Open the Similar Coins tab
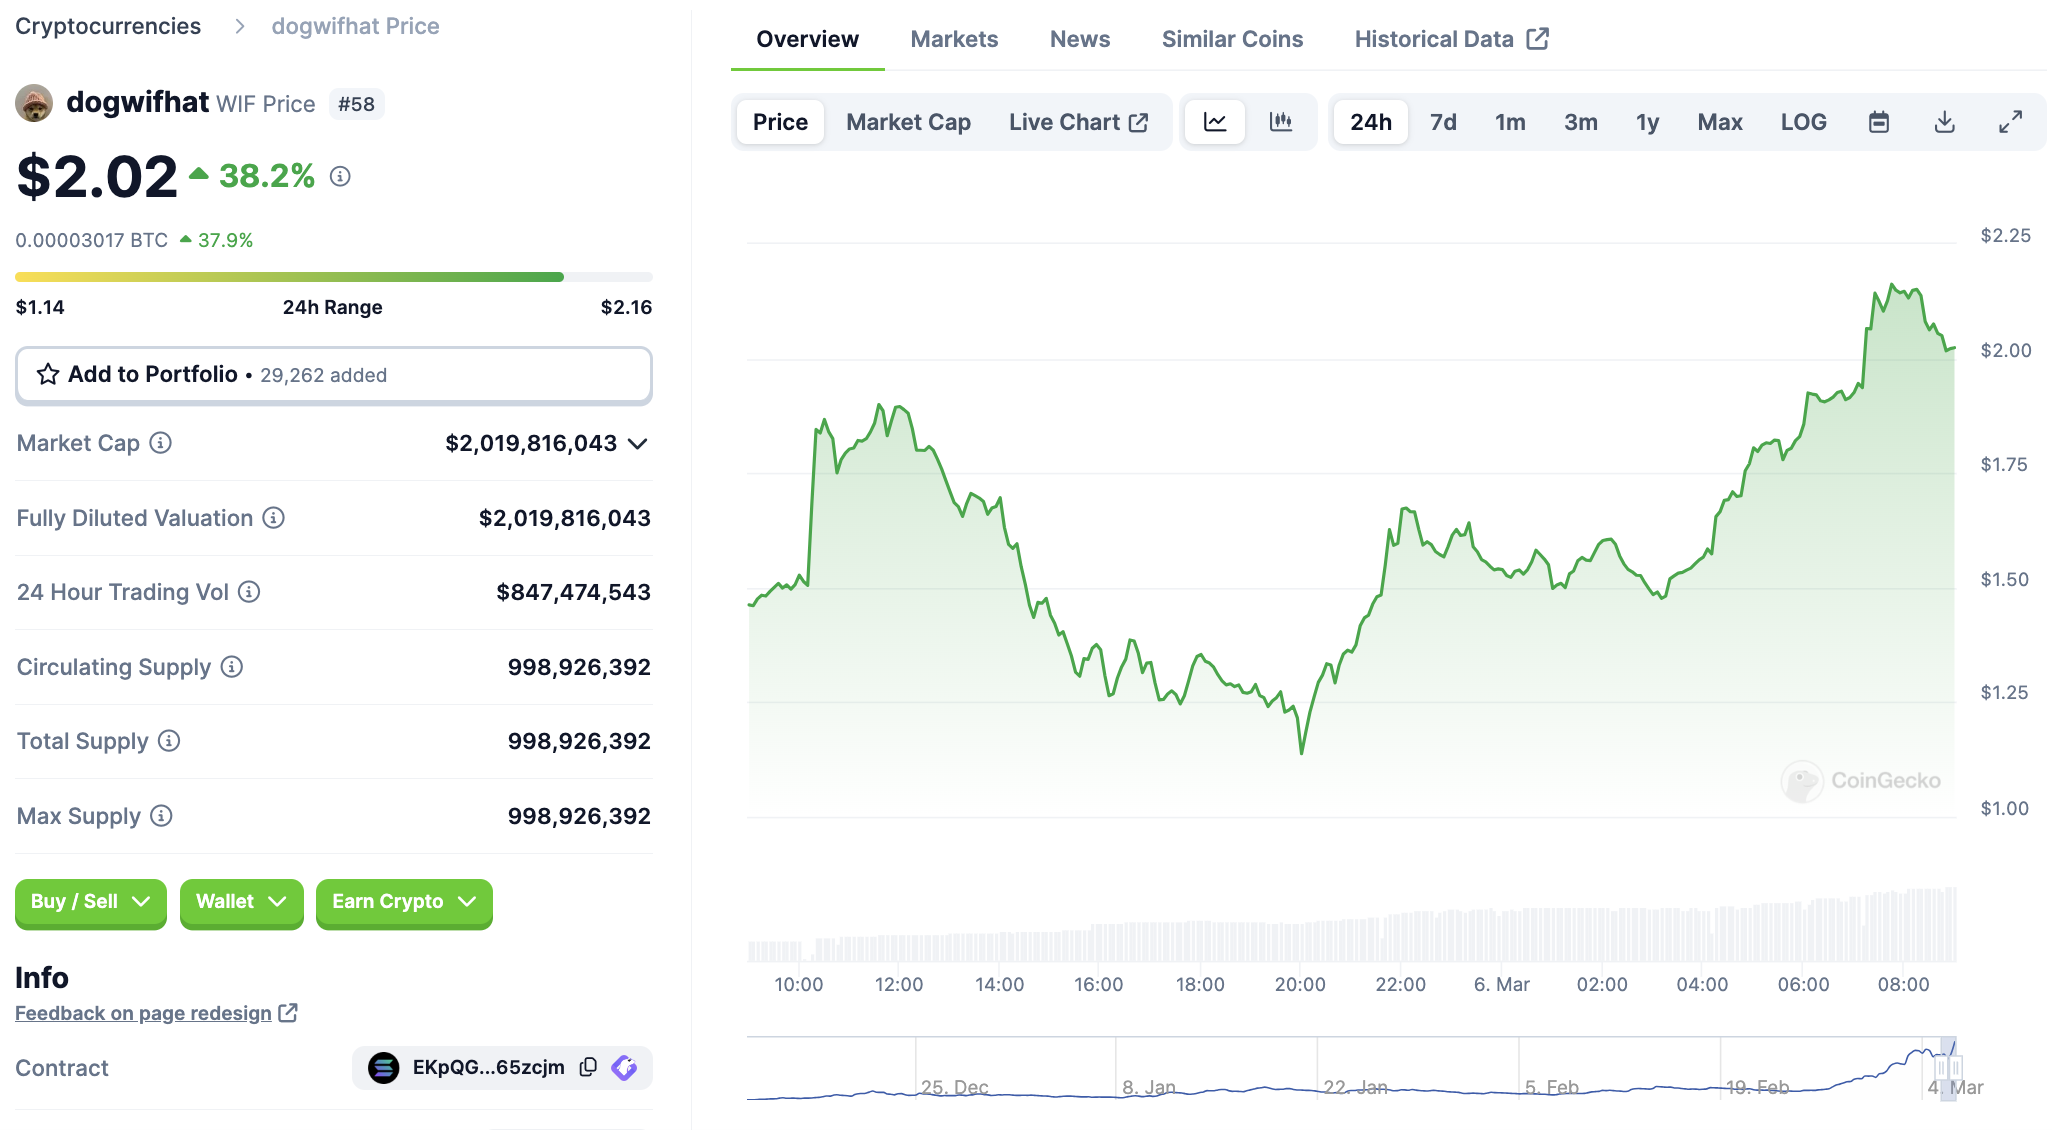Screen dimensions: 2052x1130 click(x=1232, y=39)
